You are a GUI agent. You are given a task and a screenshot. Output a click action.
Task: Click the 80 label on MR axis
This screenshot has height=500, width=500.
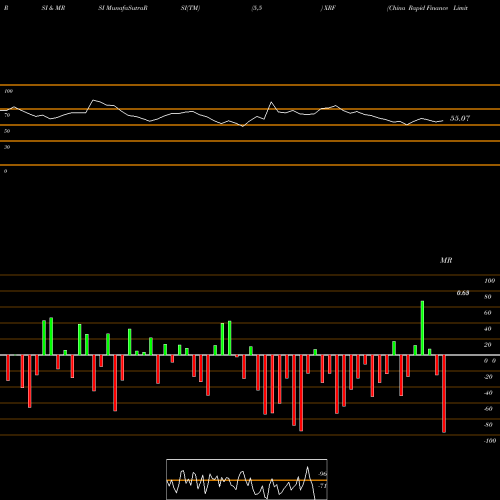[x=488, y=297]
